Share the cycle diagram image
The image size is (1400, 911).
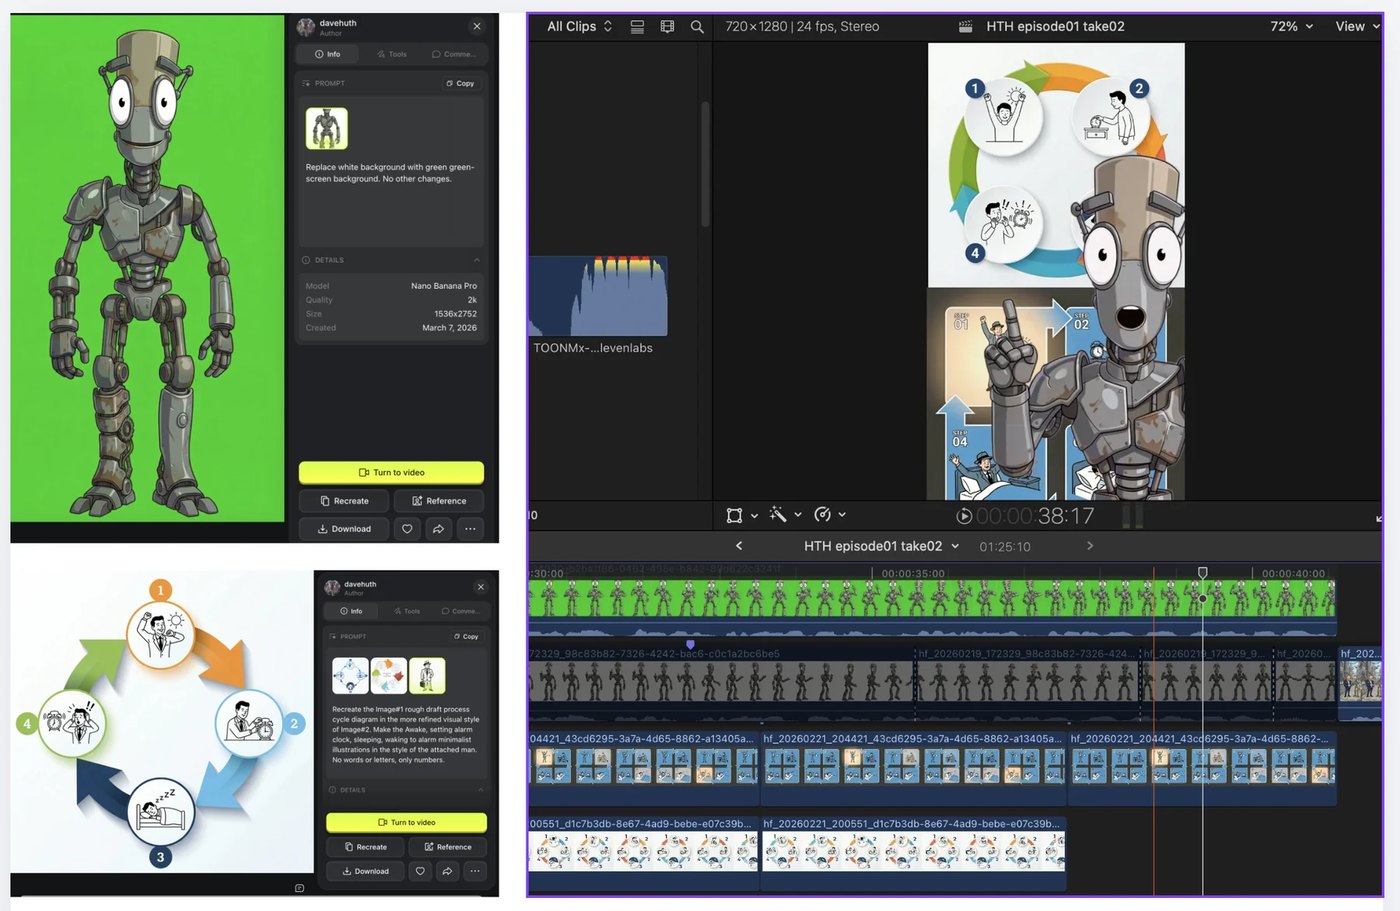pos(447,871)
